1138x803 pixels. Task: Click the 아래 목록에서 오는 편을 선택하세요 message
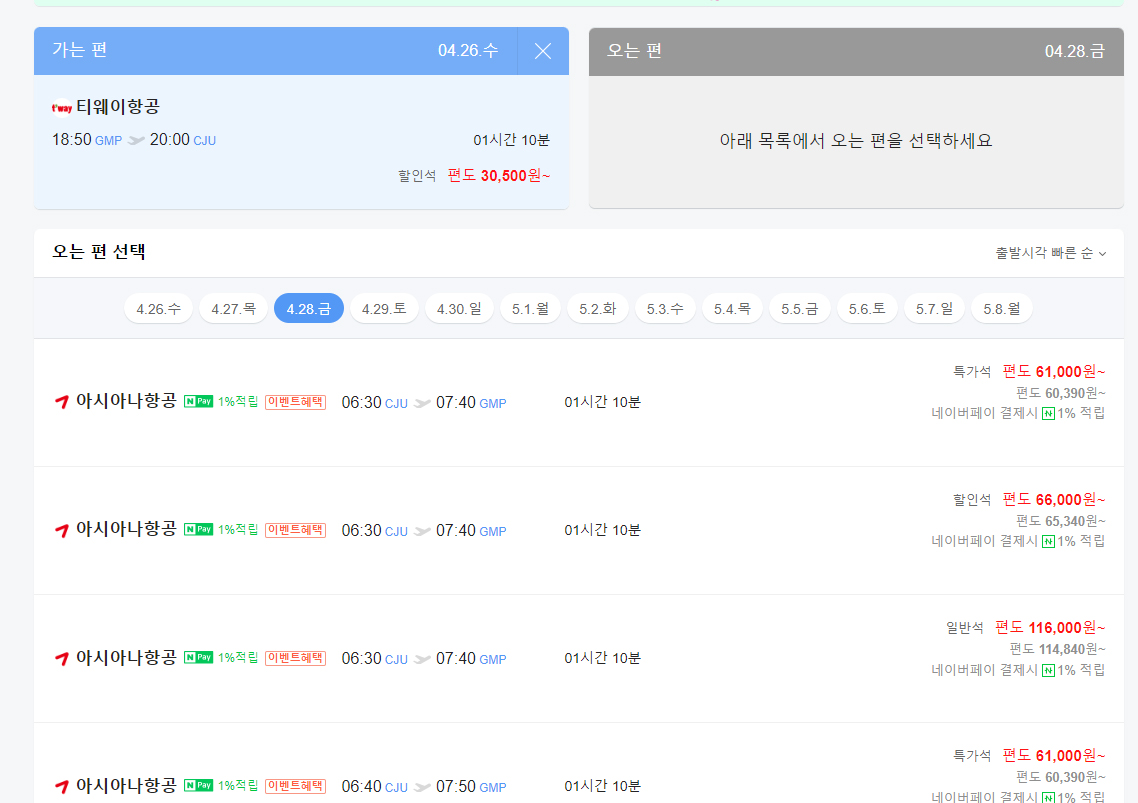(x=856, y=141)
